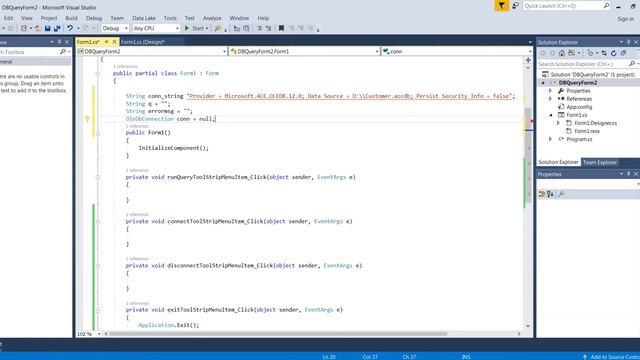Screen dimensions: 640x360
Task: Click the Home icon in Solution Explorer
Action: coord(562,53)
